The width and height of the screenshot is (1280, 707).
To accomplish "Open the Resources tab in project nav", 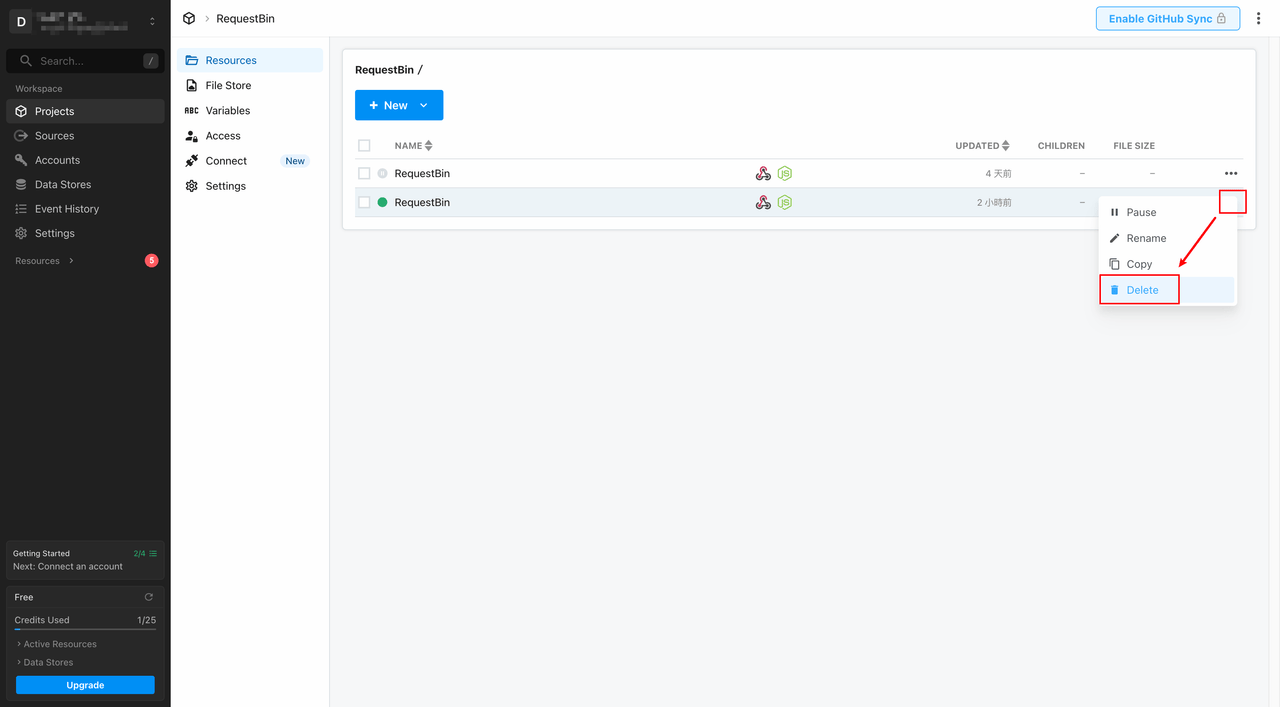I will pos(250,60).
